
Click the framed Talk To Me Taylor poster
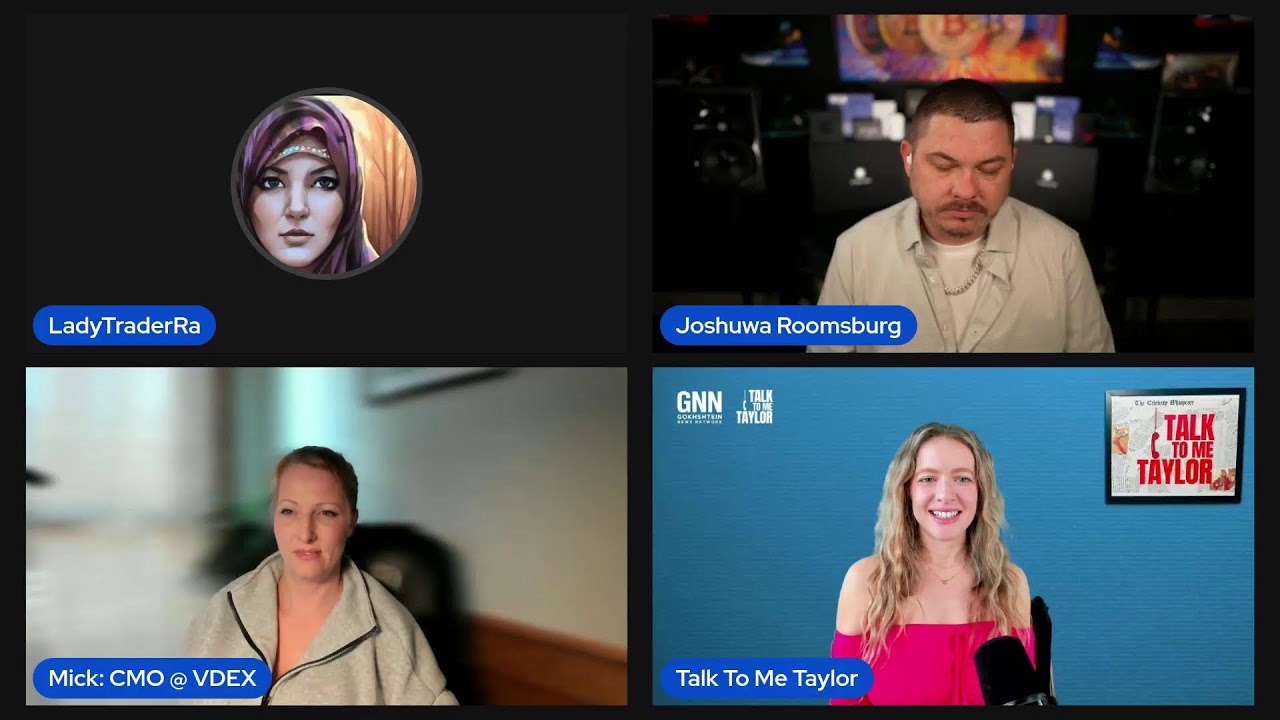coord(1176,445)
